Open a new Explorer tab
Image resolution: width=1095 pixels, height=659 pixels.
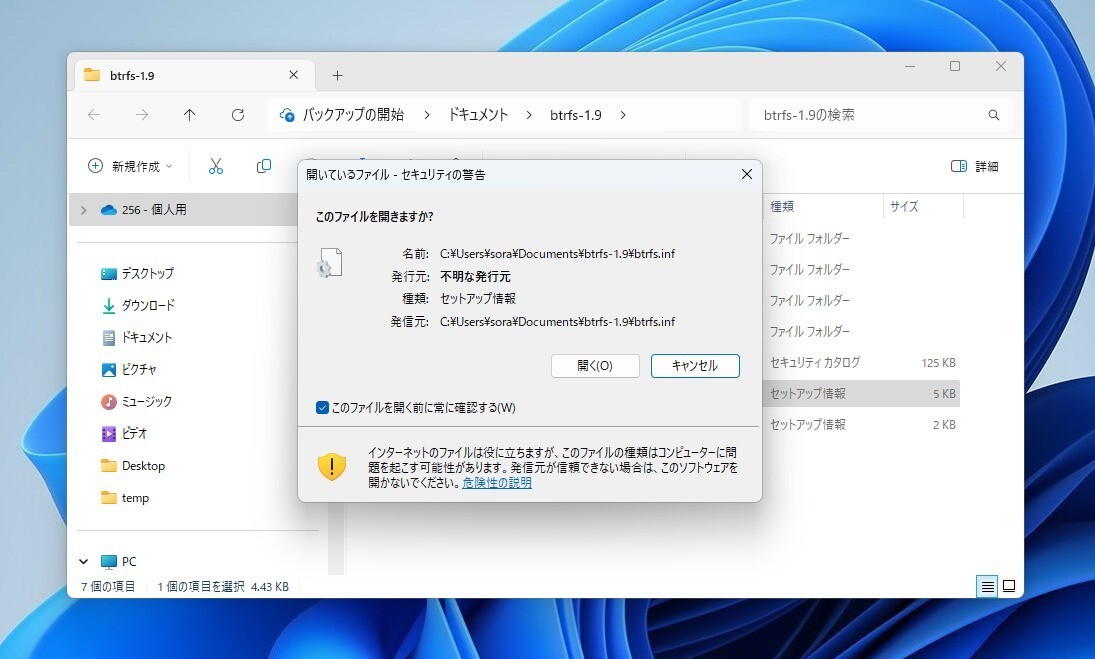tap(337, 75)
